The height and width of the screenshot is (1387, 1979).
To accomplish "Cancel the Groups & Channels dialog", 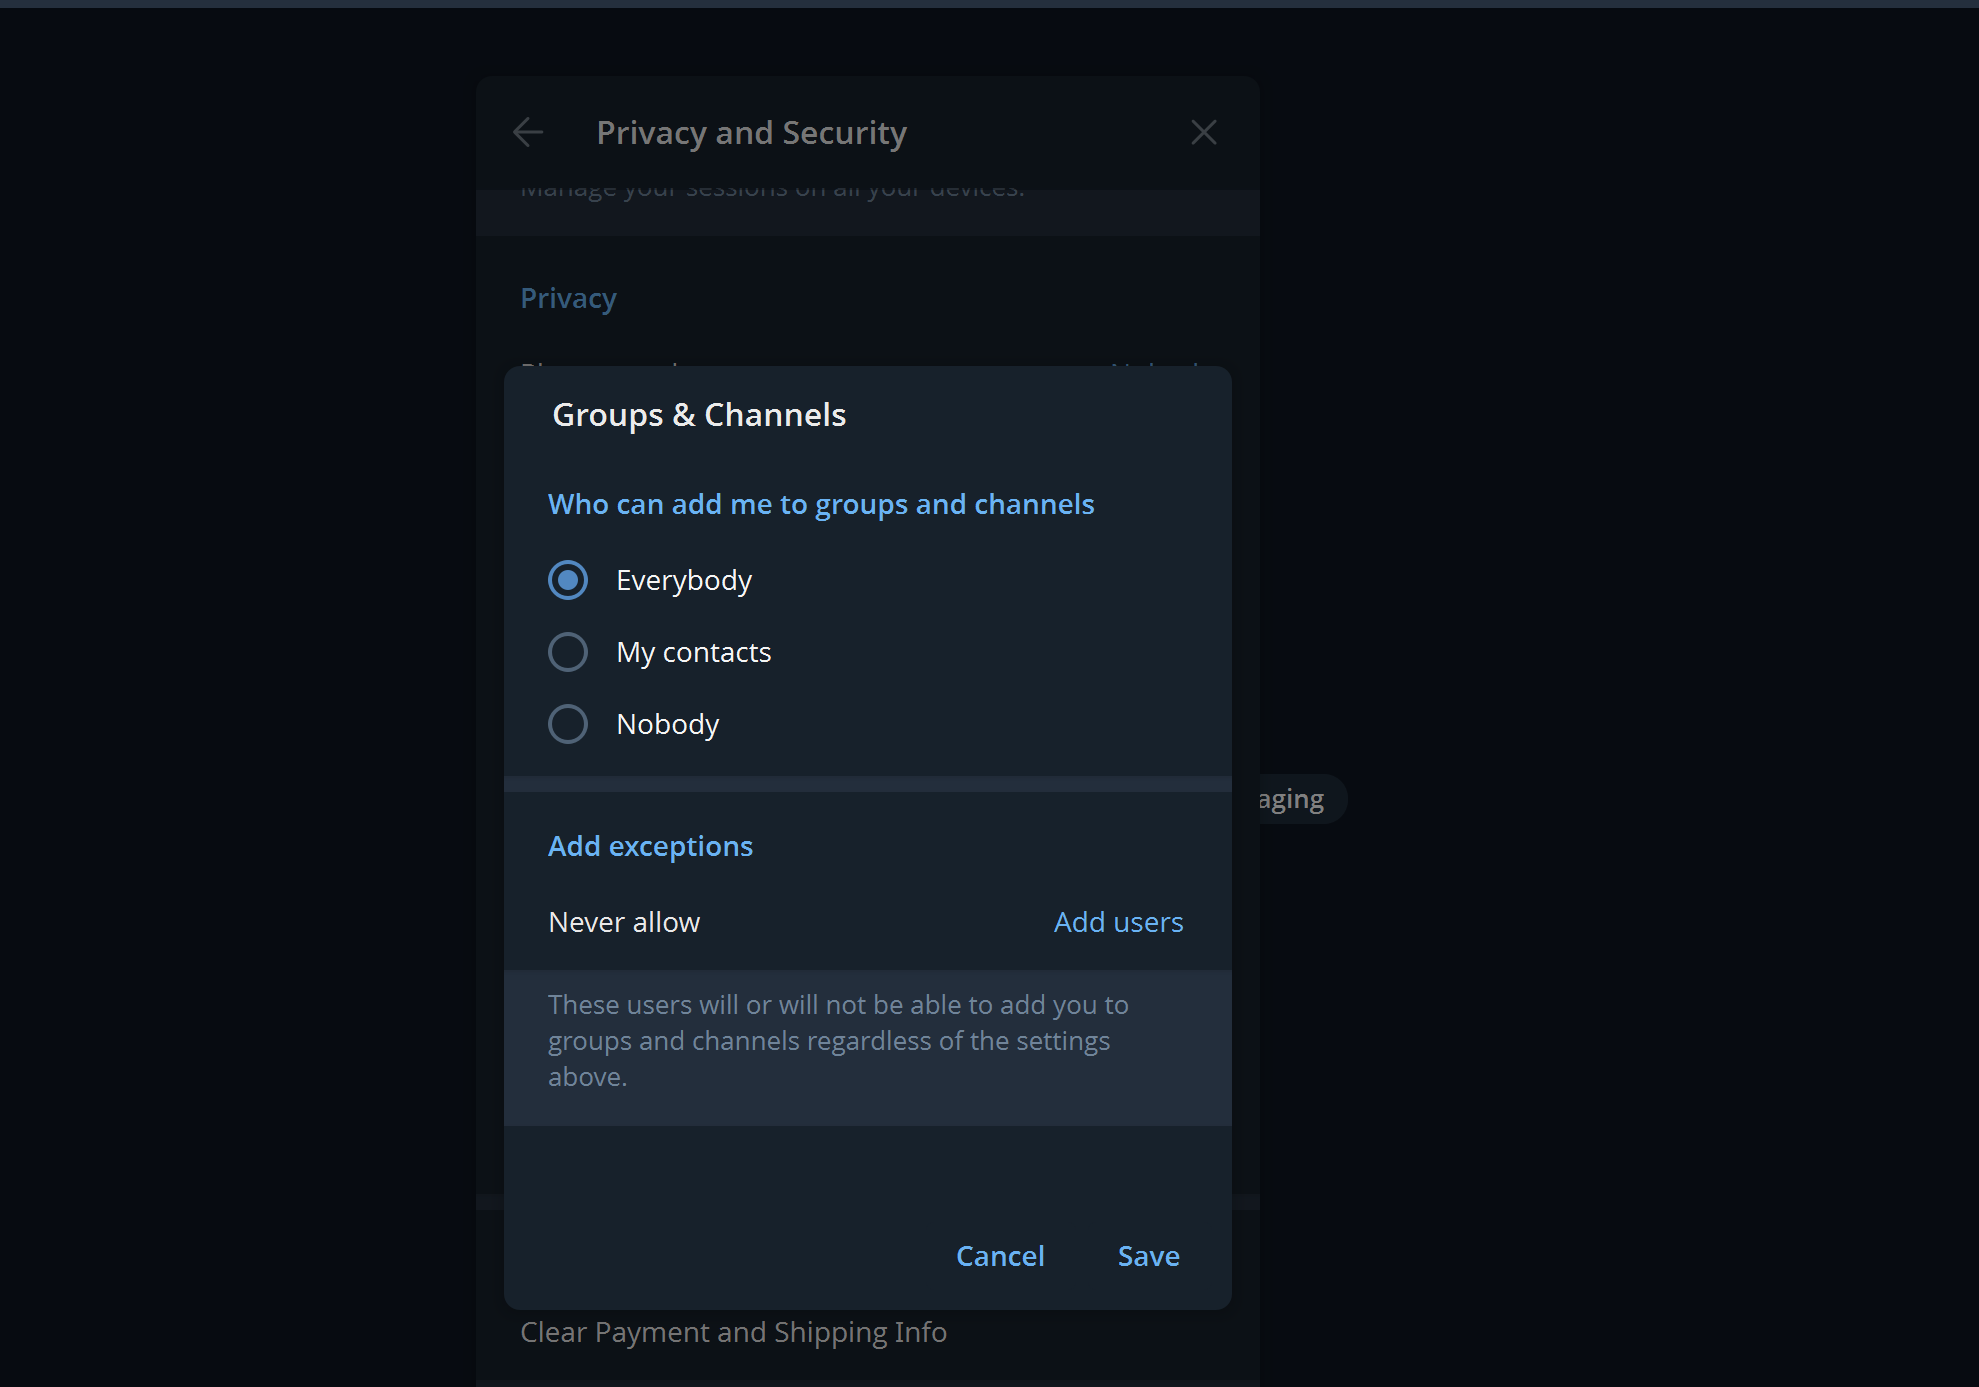I will click(x=1000, y=1256).
